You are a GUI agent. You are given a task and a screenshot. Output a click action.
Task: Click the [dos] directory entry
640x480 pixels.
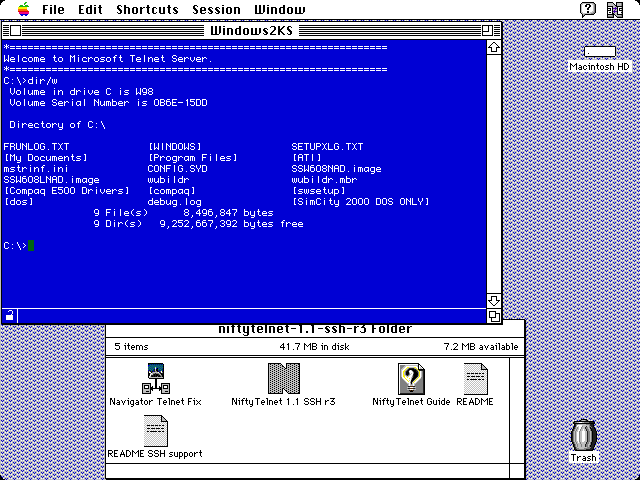coord(18,202)
